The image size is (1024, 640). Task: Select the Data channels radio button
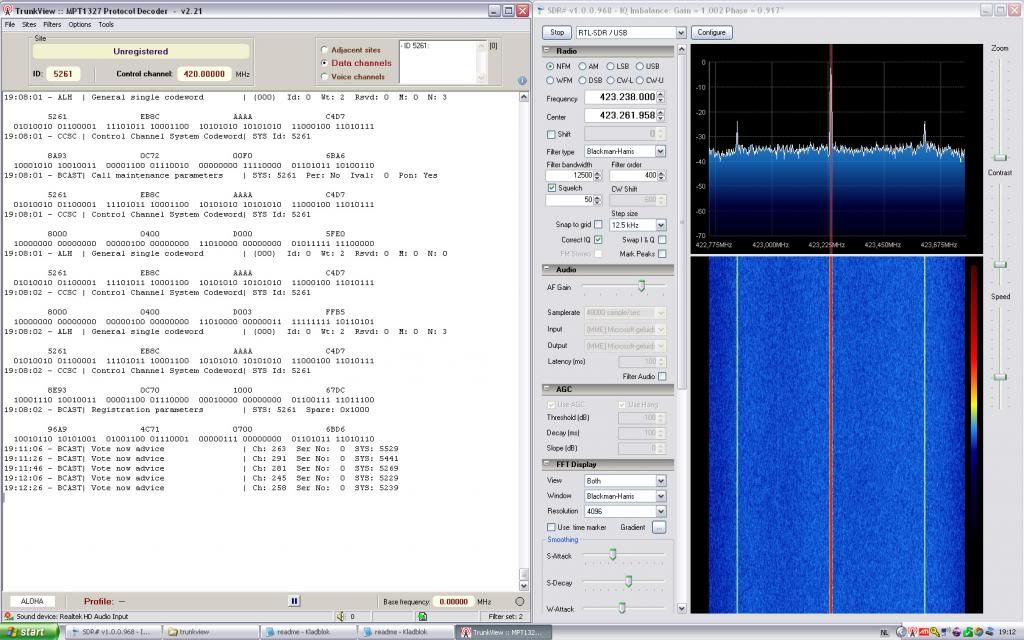325,63
